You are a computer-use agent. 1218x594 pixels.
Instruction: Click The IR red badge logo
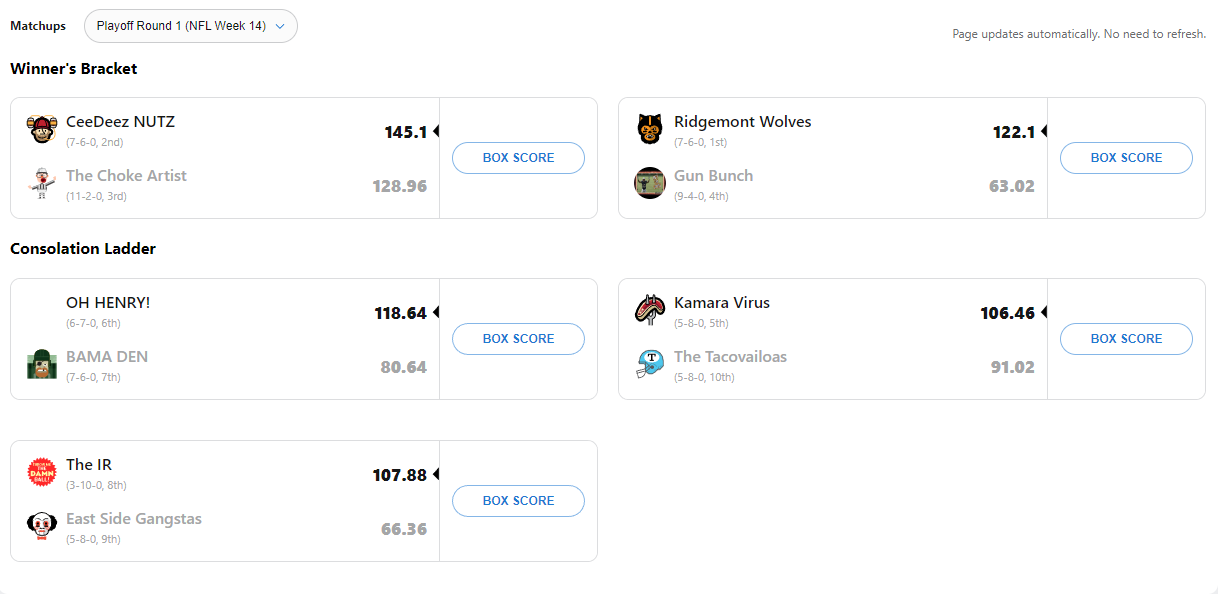(x=41, y=472)
